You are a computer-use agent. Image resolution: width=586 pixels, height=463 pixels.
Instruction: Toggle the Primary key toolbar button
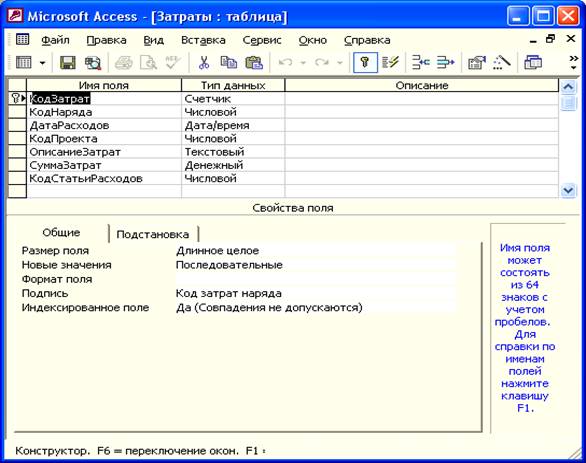(365, 62)
